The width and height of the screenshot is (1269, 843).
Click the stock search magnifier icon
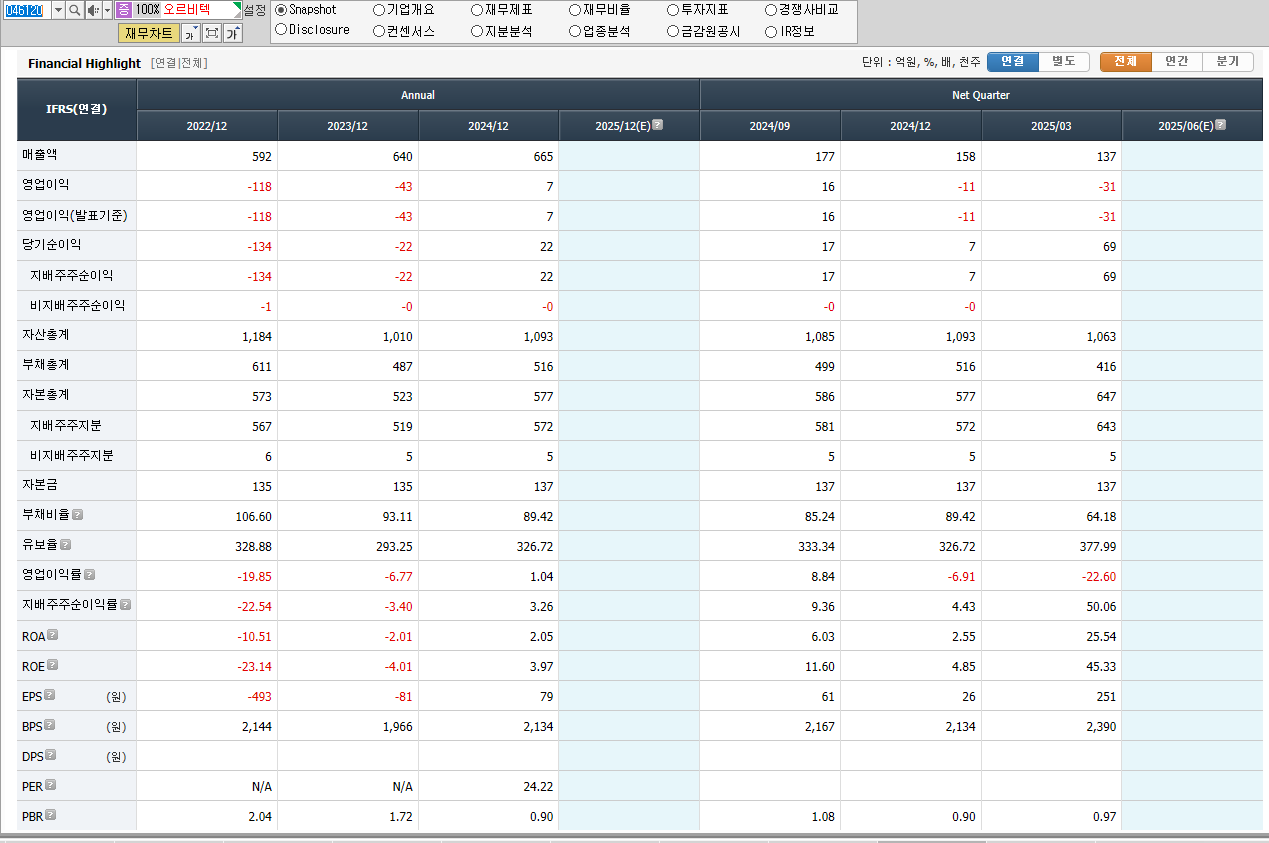coord(75,9)
